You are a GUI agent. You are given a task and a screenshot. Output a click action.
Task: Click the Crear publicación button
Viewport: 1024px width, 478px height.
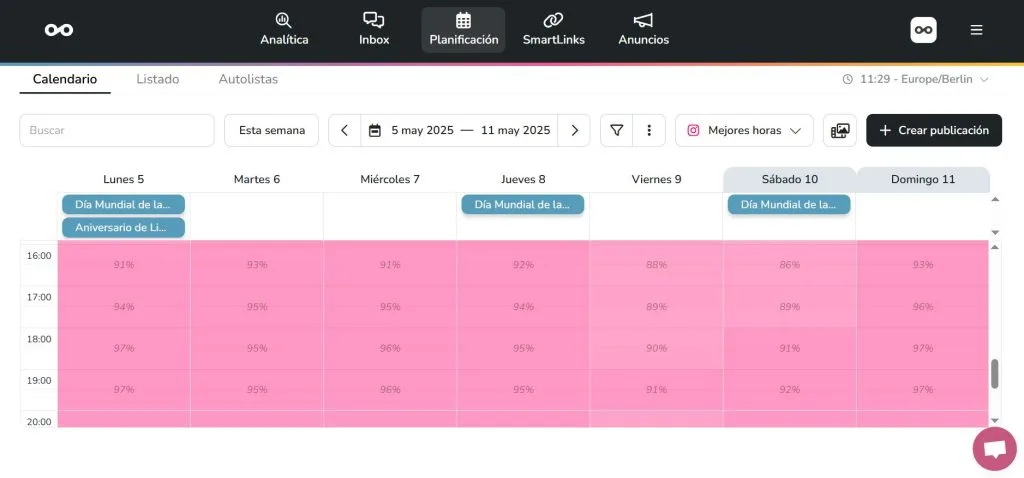[x=934, y=130]
